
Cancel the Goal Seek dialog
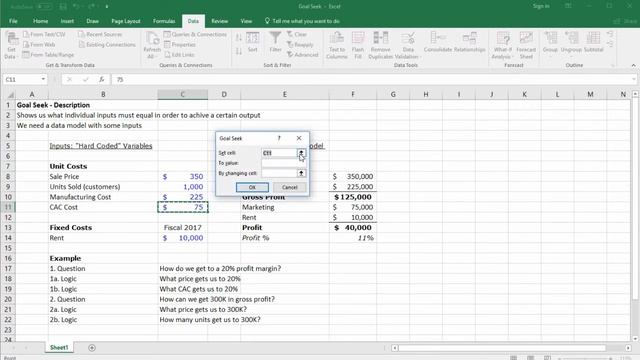click(x=290, y=187)
